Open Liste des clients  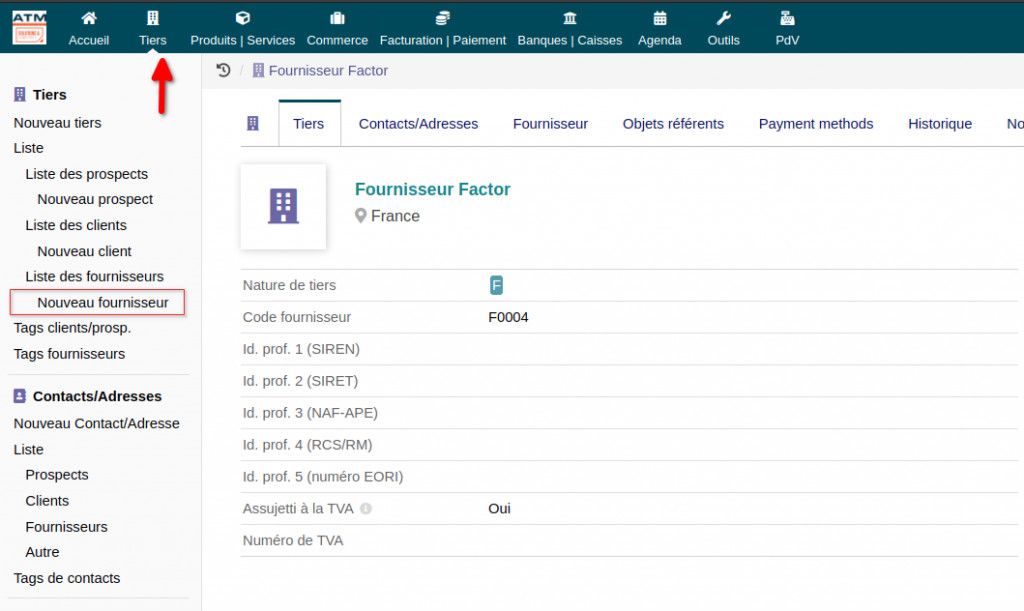76,225
